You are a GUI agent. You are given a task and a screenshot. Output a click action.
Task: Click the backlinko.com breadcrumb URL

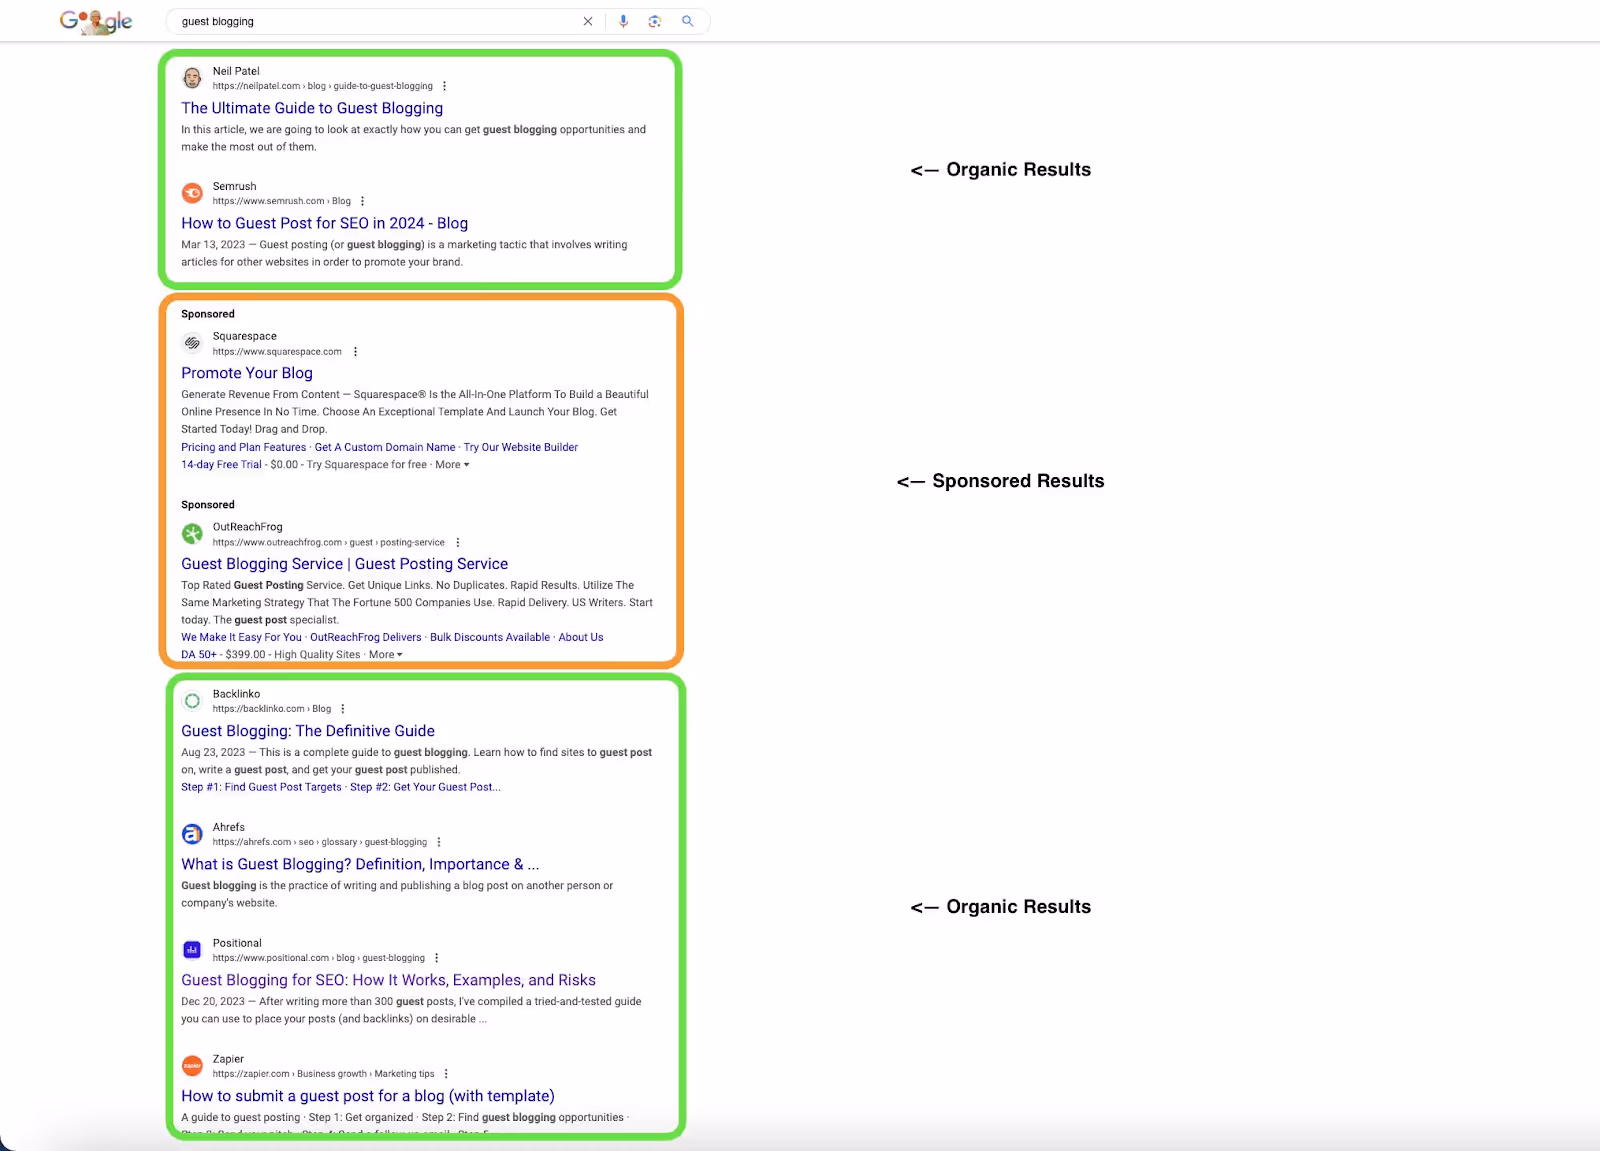pyautogui.click(x=272, y=709)
